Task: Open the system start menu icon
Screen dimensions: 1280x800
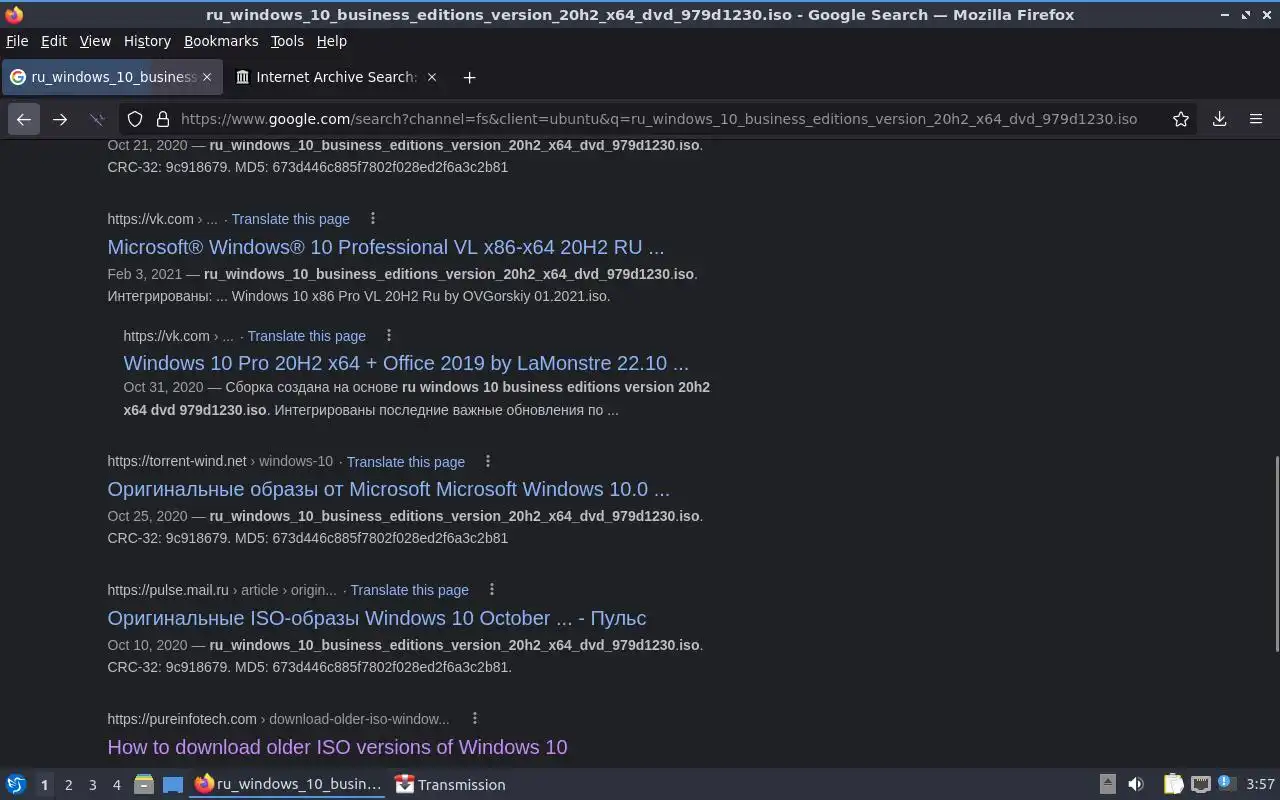Action: (16, 785)
